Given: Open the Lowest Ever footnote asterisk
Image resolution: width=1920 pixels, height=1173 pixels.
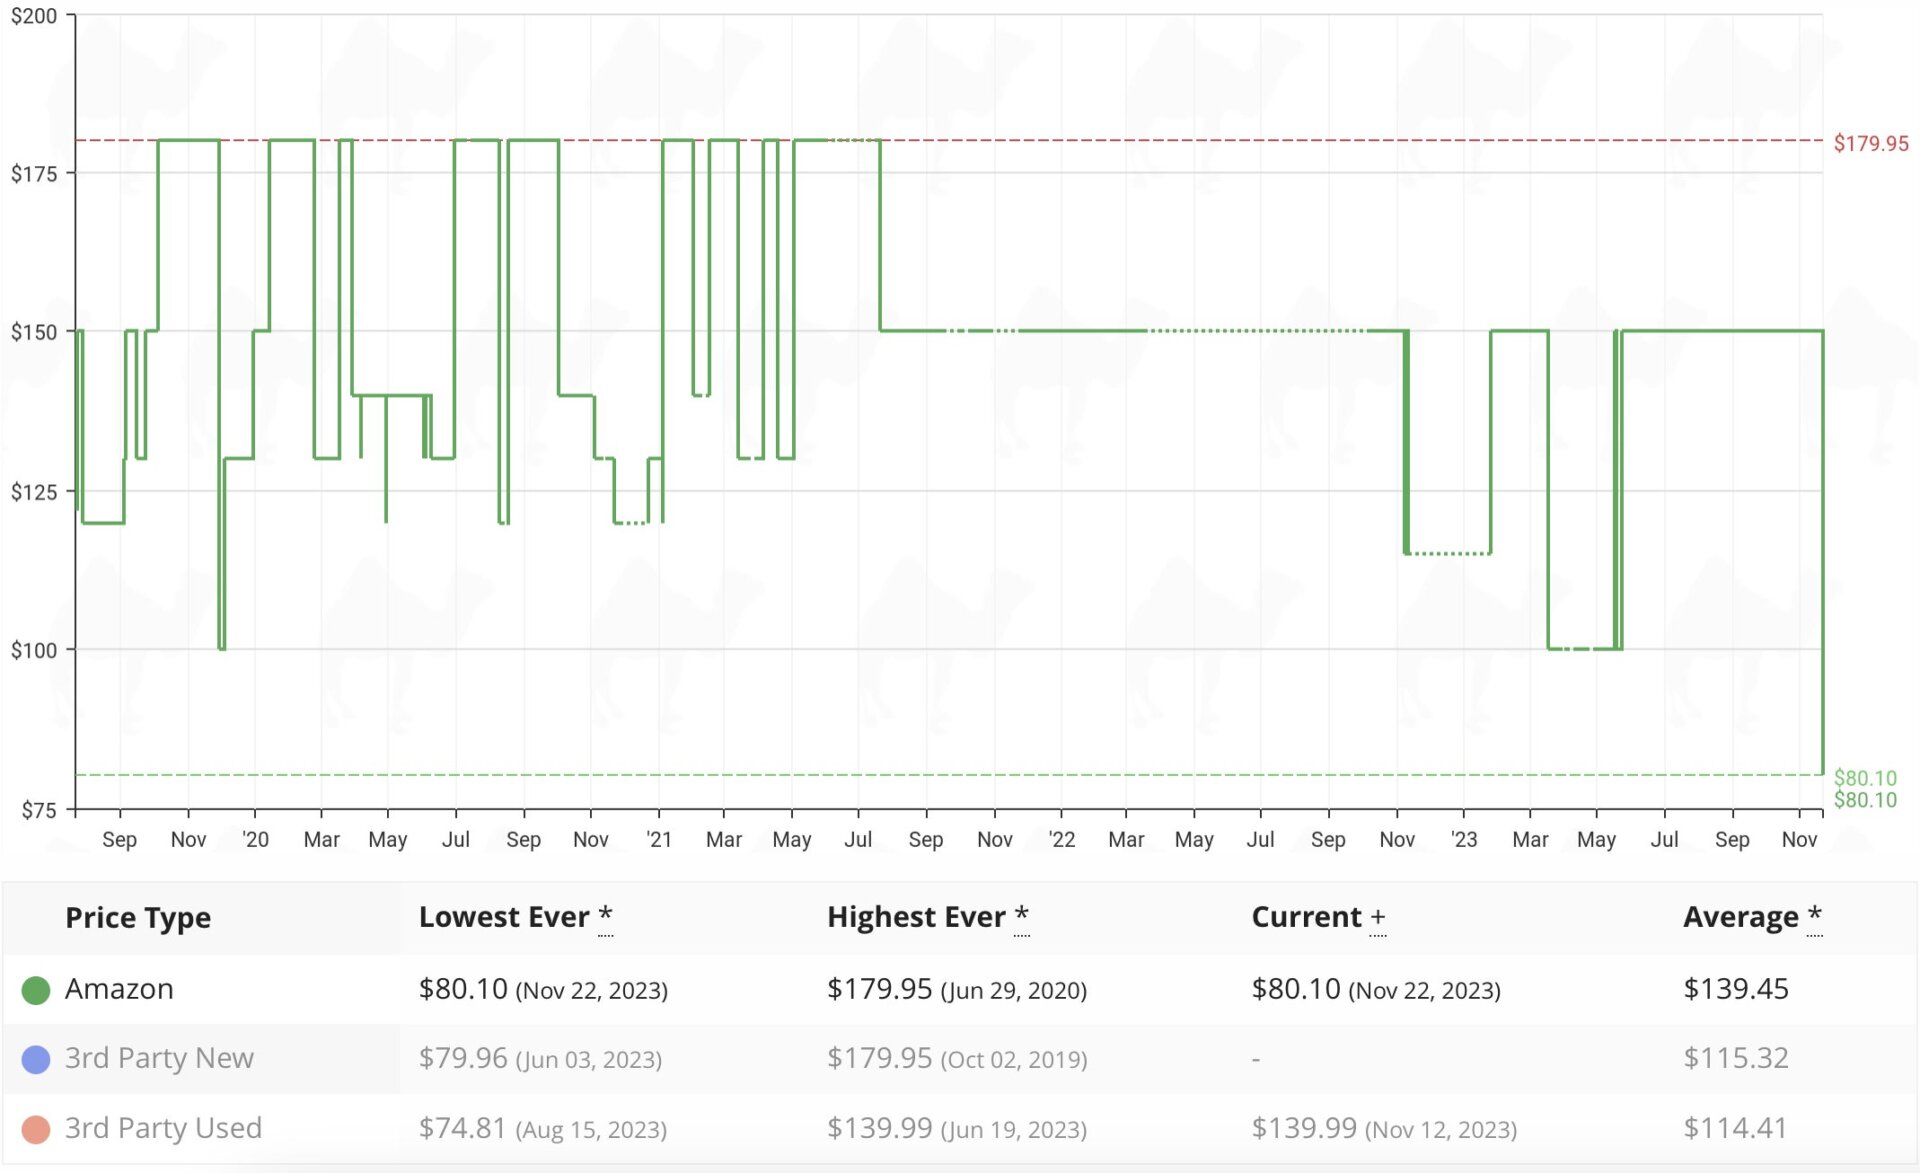Looking at the screenshot, I should pos(606,913).
